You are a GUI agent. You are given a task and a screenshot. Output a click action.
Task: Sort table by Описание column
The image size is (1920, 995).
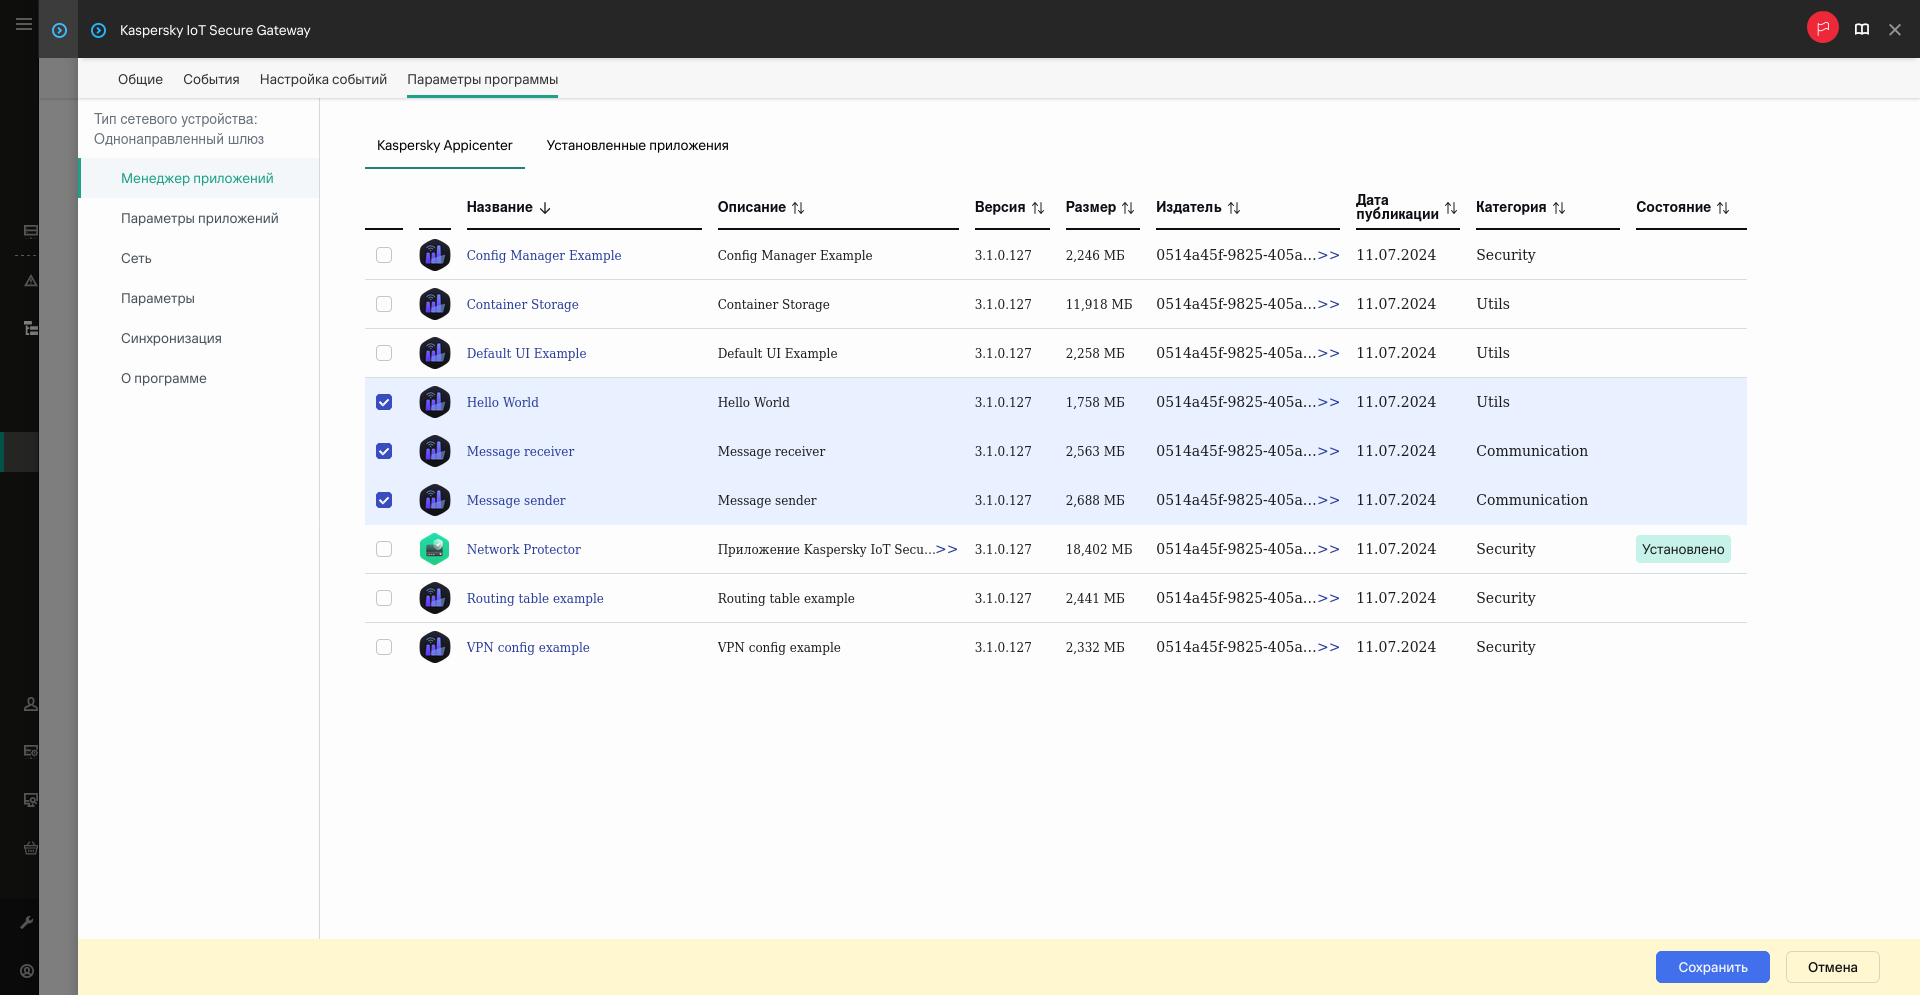pos(761,207)
